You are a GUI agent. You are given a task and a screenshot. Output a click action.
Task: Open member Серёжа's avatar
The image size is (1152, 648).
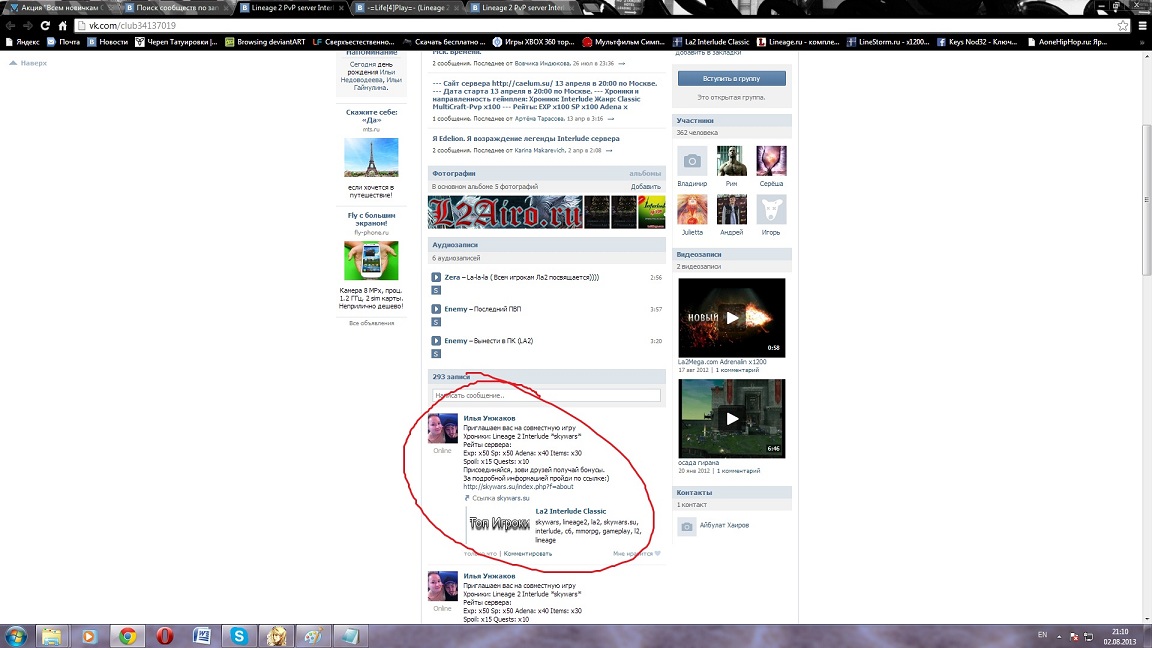[x=771, y=161]
